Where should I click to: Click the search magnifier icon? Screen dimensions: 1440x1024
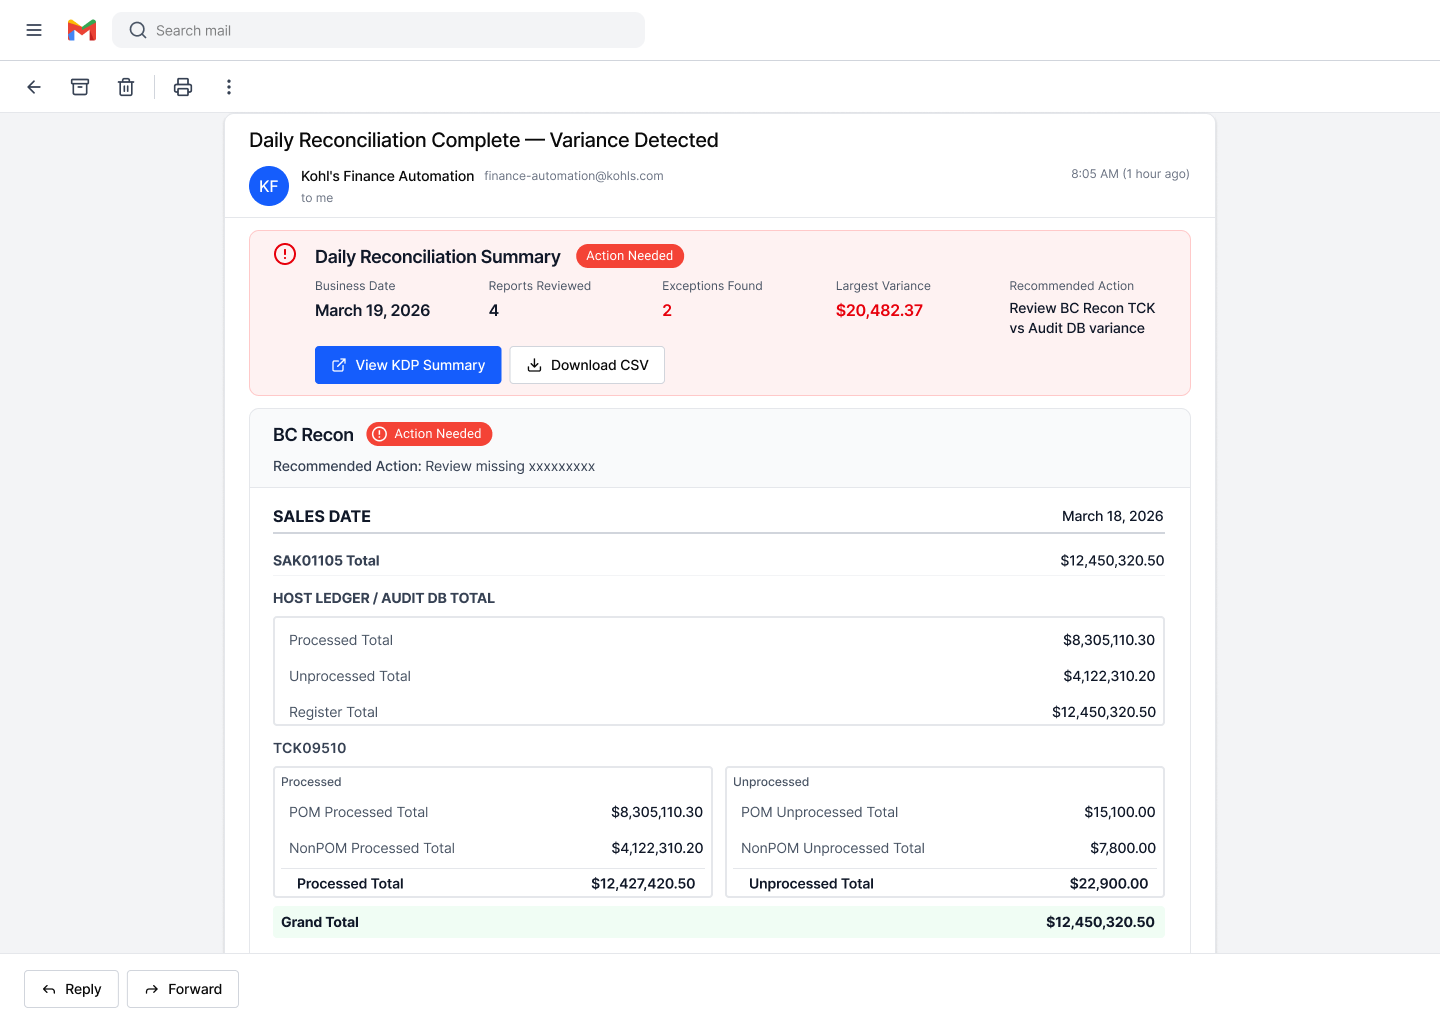[x=138, y=30]
